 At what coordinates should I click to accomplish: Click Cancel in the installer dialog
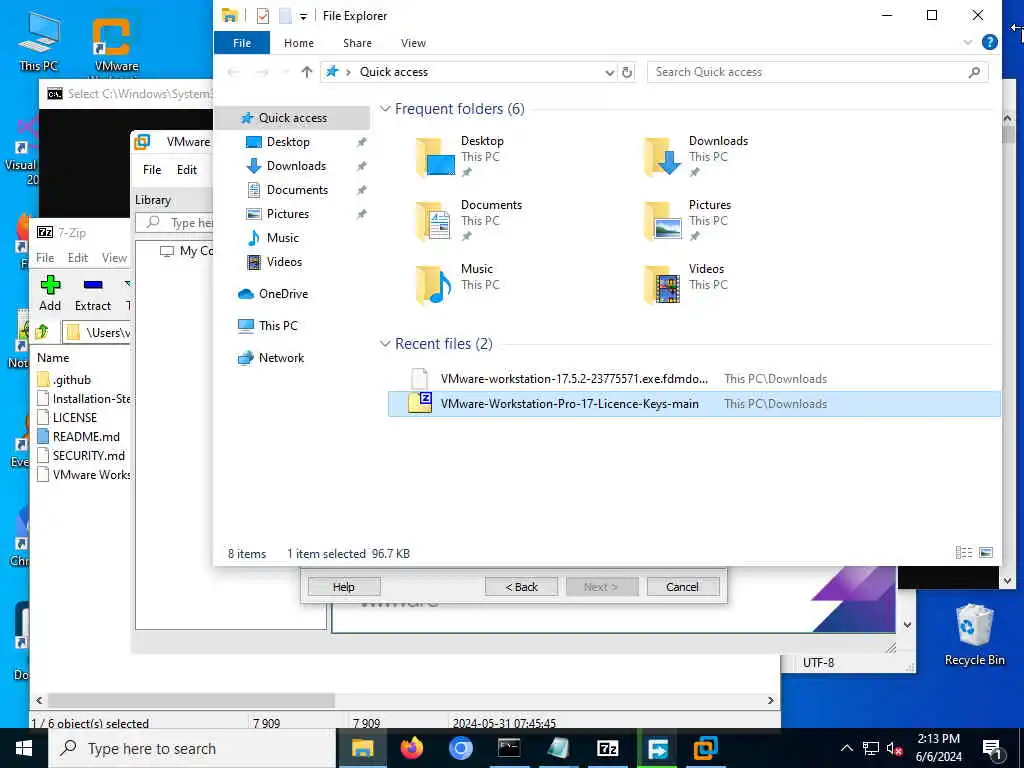[682, 587]
